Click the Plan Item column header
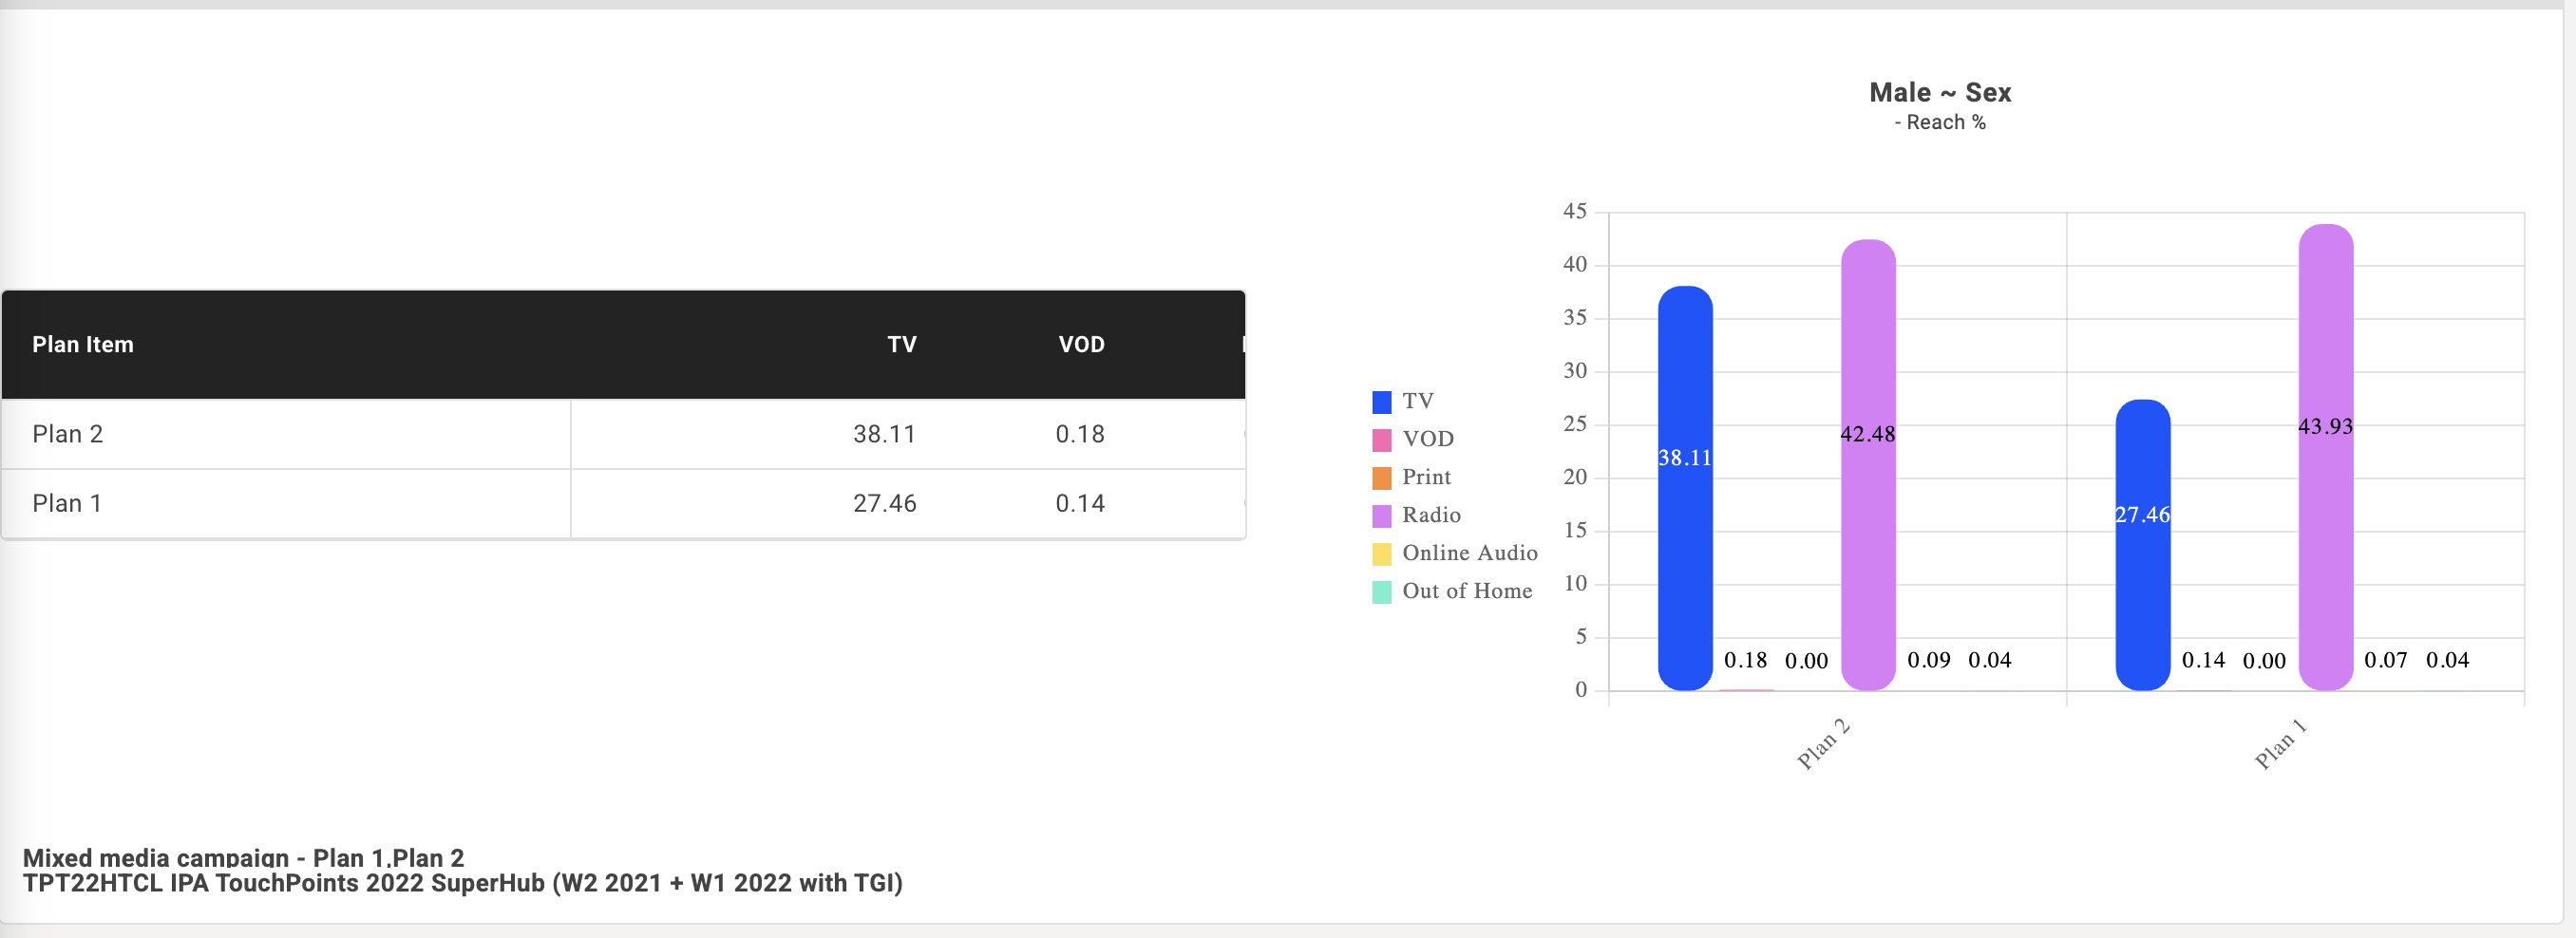The width and height of the screenshot is (2576, 938). [83, 345]
